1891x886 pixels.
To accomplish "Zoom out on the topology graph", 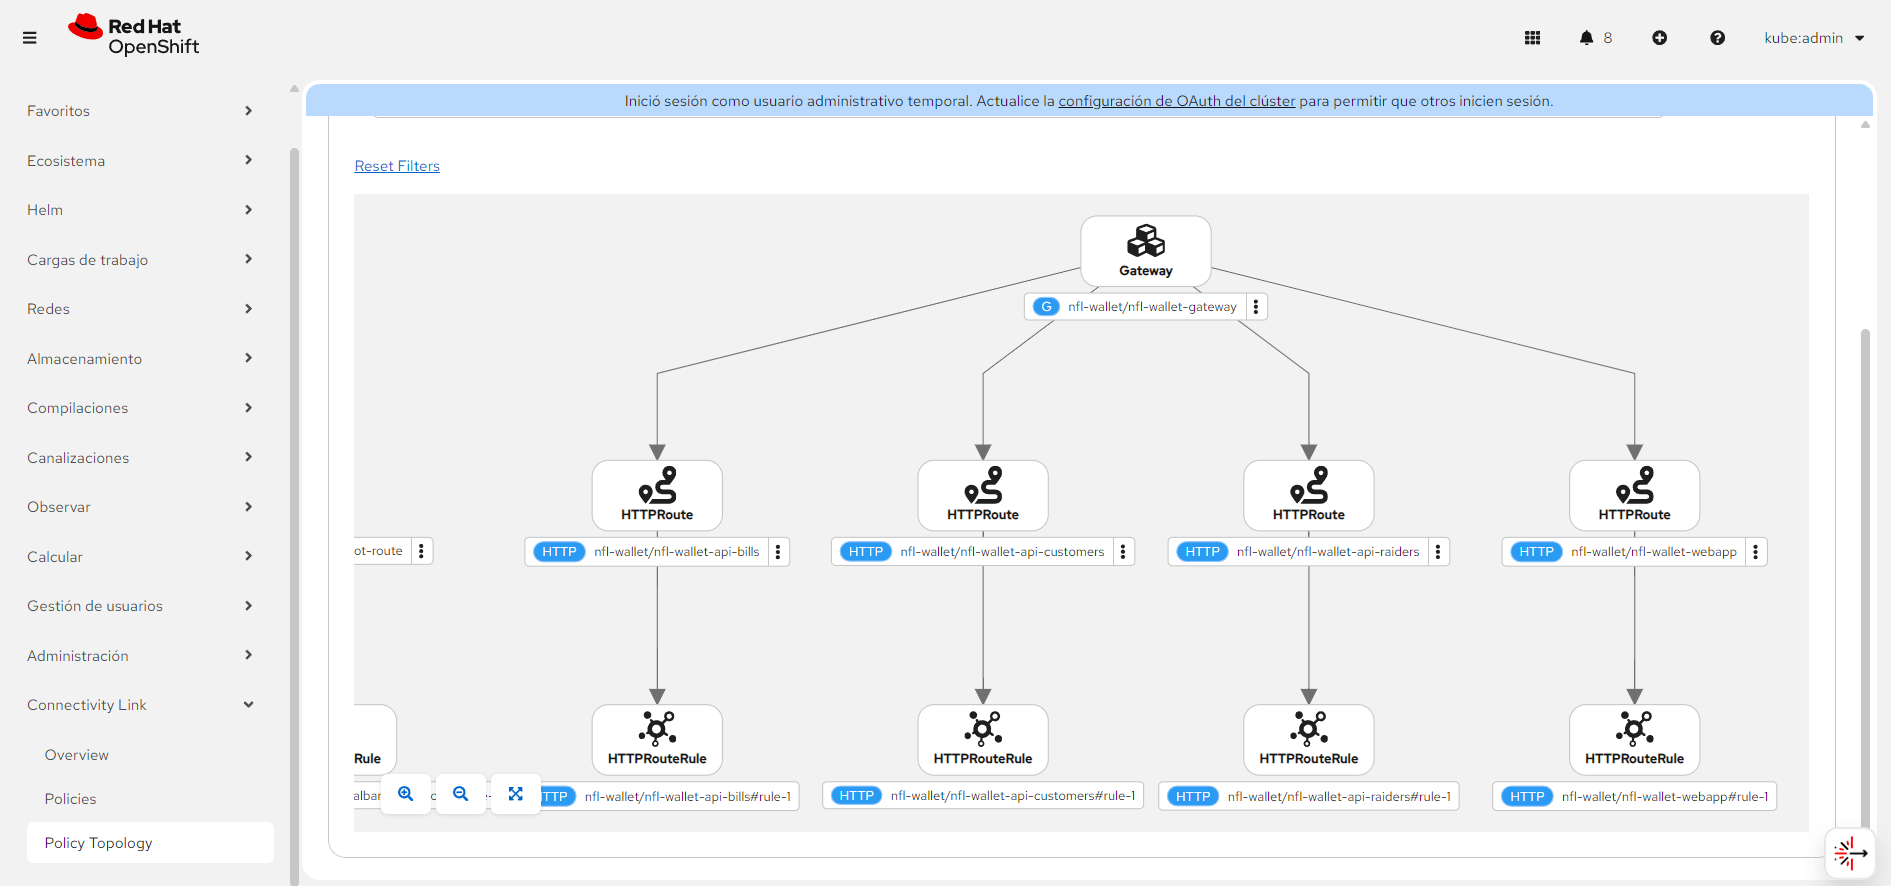I will click(x=461, y=794).
